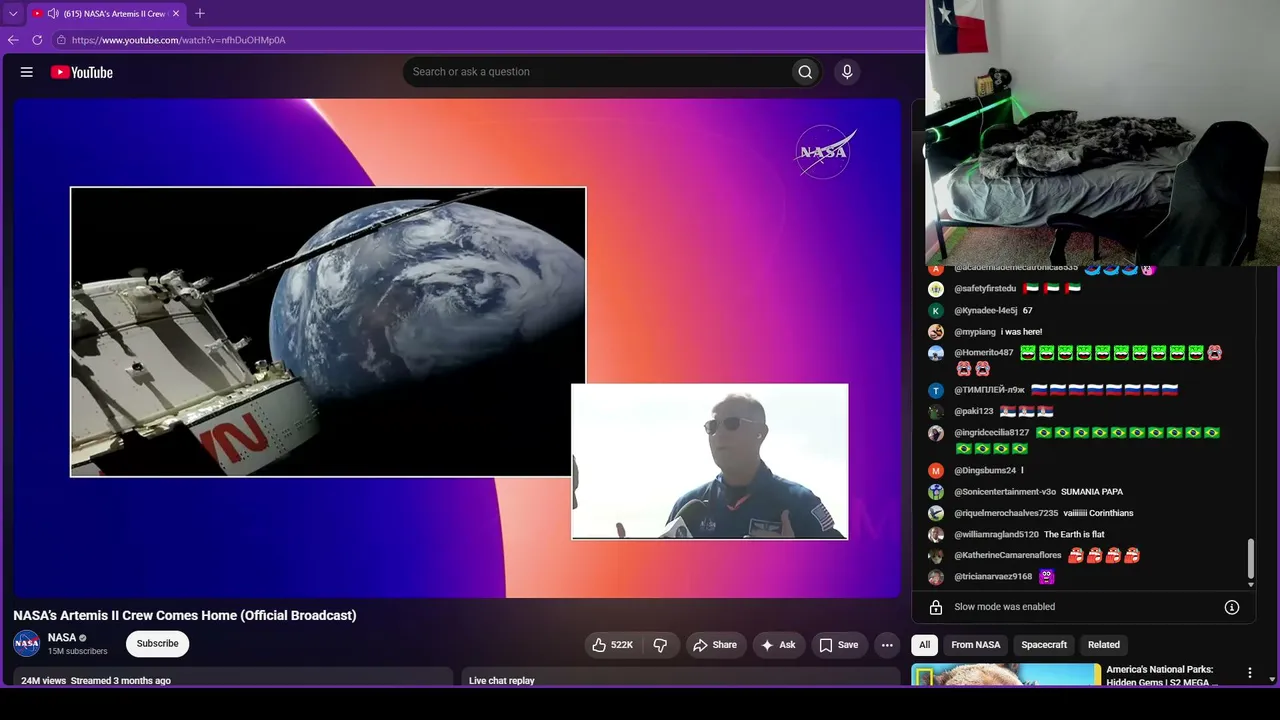The width and height of the screenshot is (1280, 720).
Task: Start voice search with the microphone
Action: (x=847, y=72)
